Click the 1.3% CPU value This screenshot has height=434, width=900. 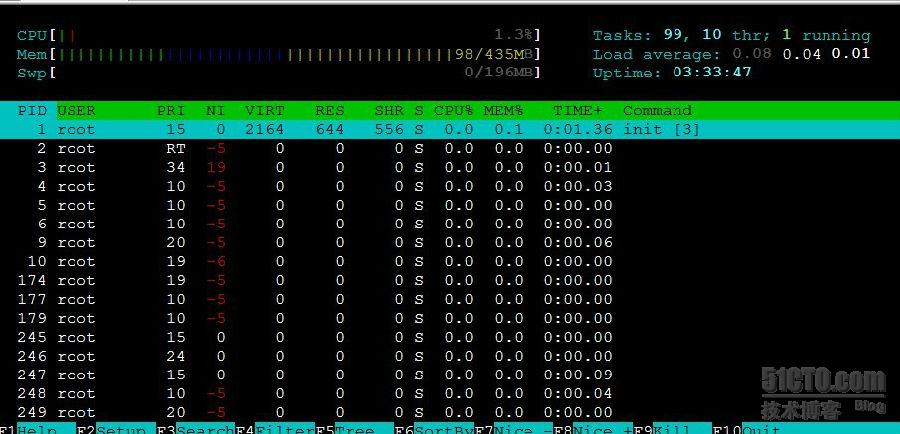coord(514,36)
